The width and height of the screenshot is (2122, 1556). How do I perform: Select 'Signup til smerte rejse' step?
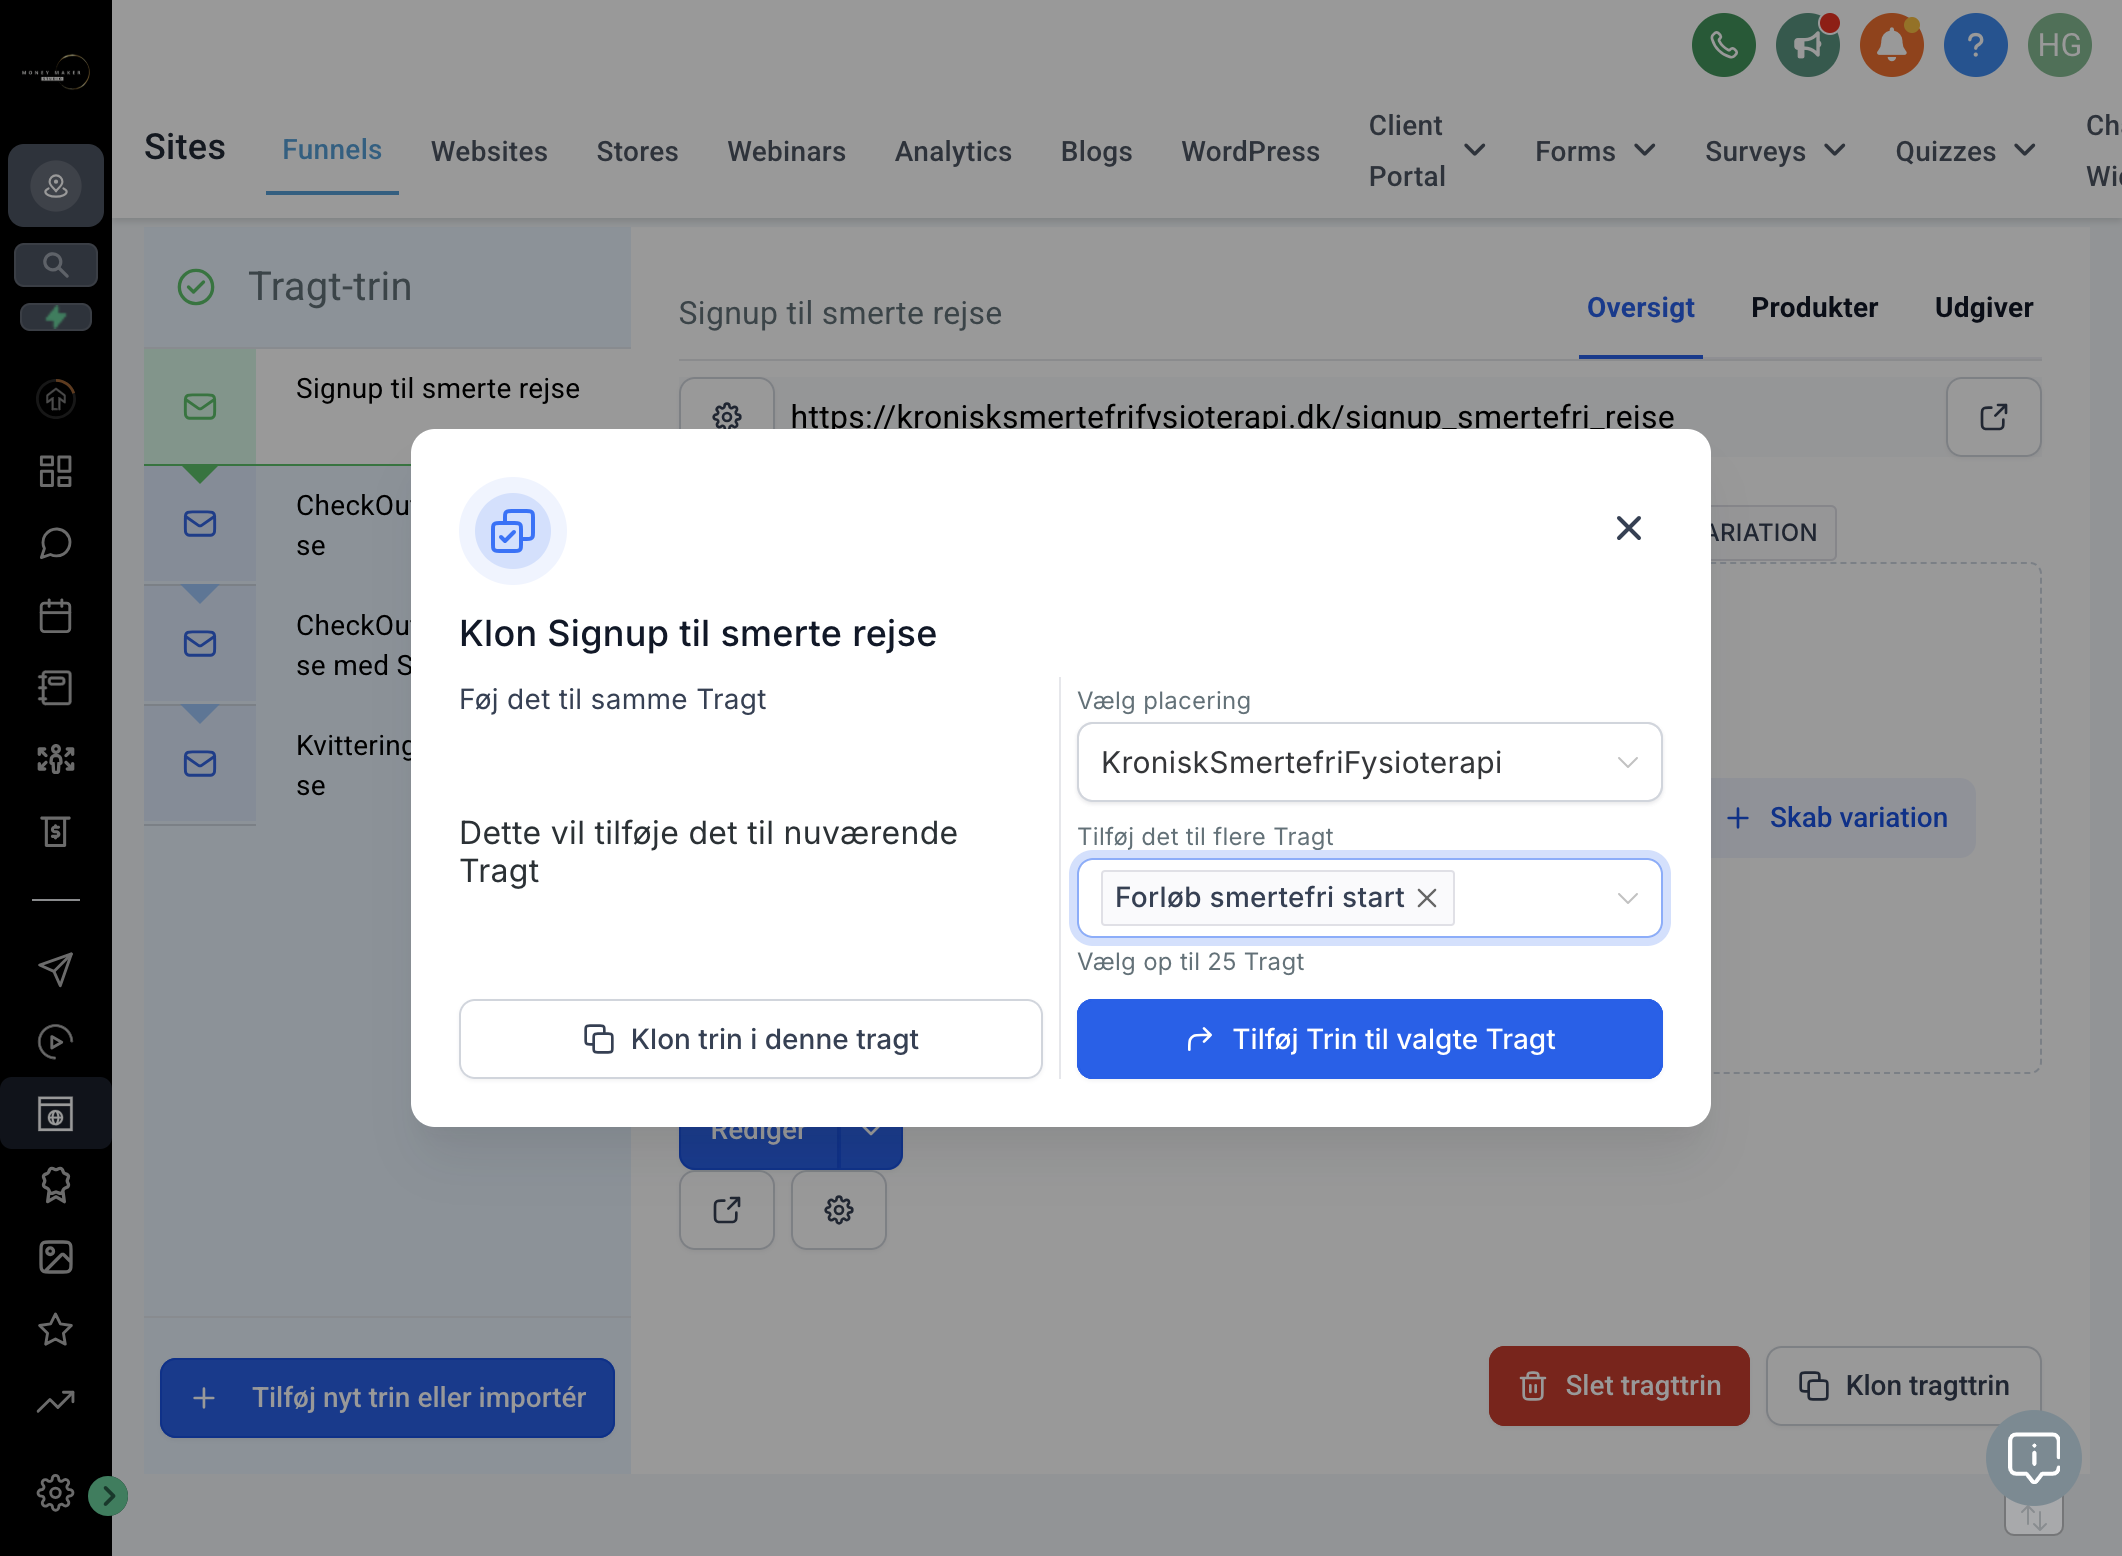pyautogui.click(x=437, y=388)
